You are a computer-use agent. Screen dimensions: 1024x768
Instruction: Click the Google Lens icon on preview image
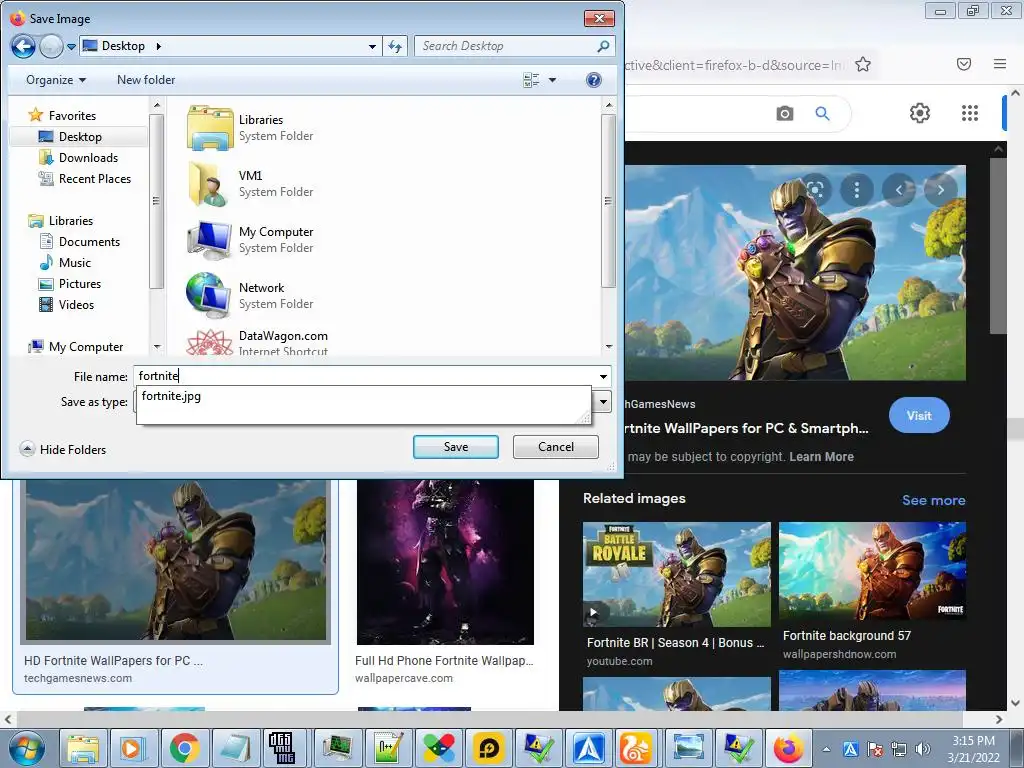pos(815,190)
